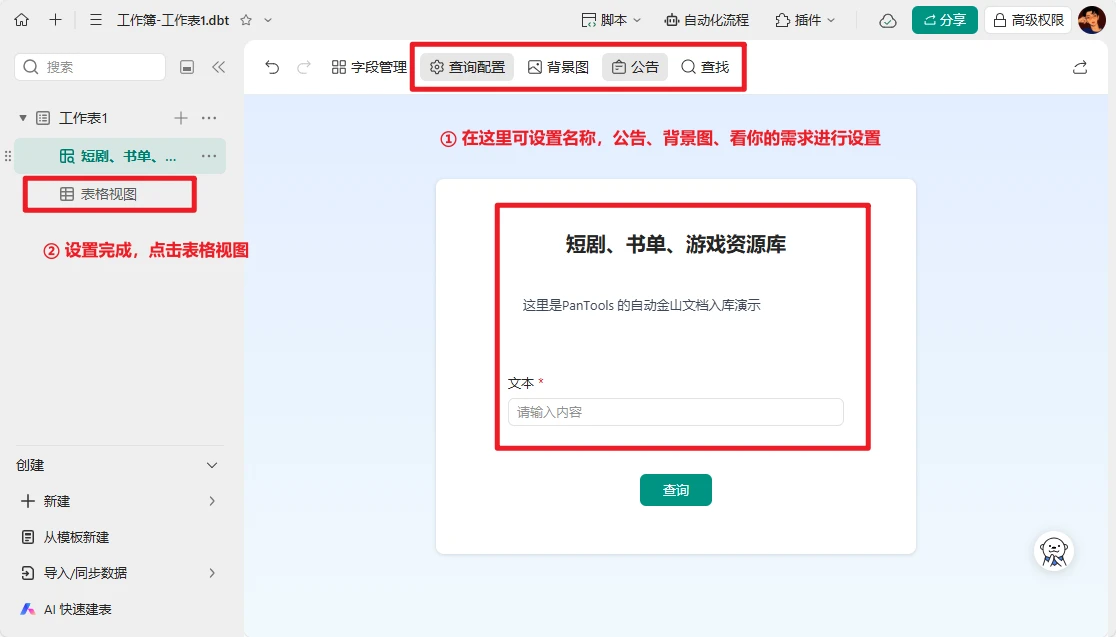Collapse the left sidebar with double chevron

point(218,67)
